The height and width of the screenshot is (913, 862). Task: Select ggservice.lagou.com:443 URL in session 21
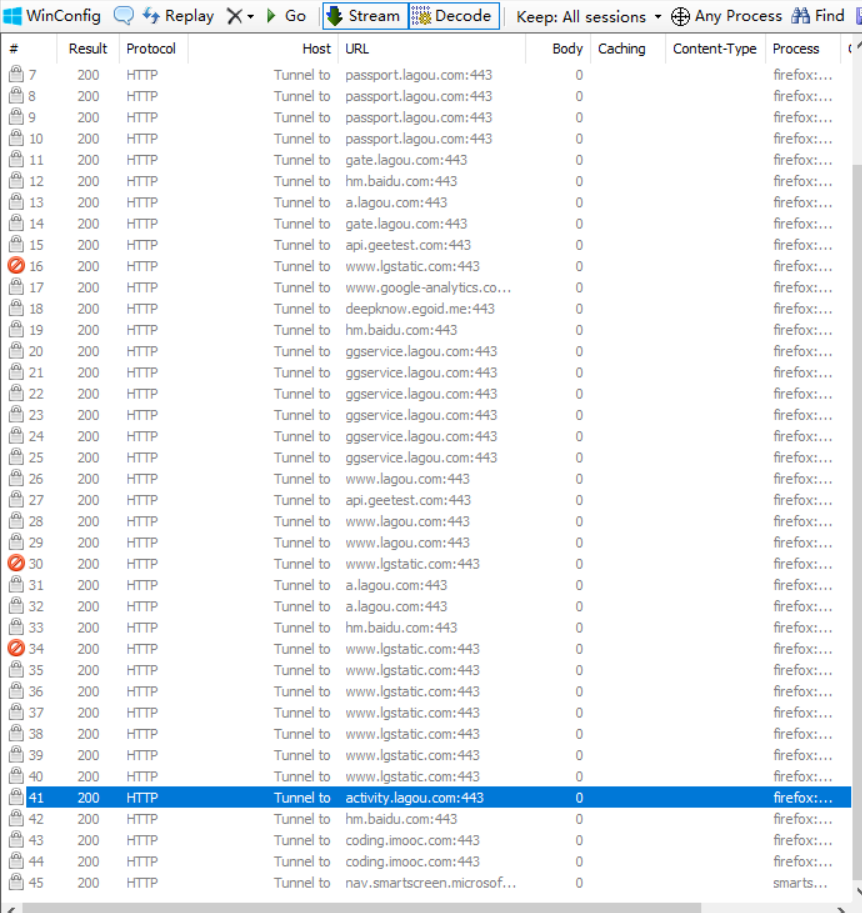421,373
